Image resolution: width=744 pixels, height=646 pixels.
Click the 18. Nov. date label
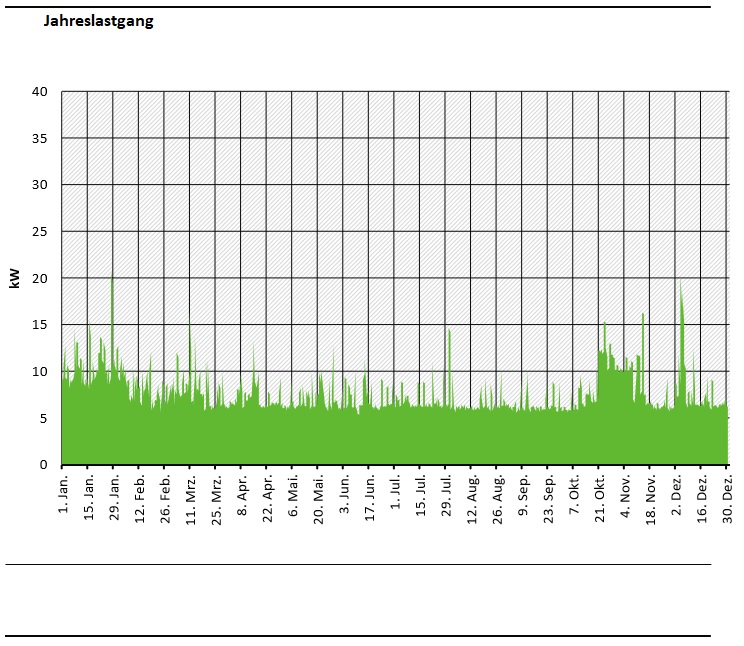[x=651, y=497]
